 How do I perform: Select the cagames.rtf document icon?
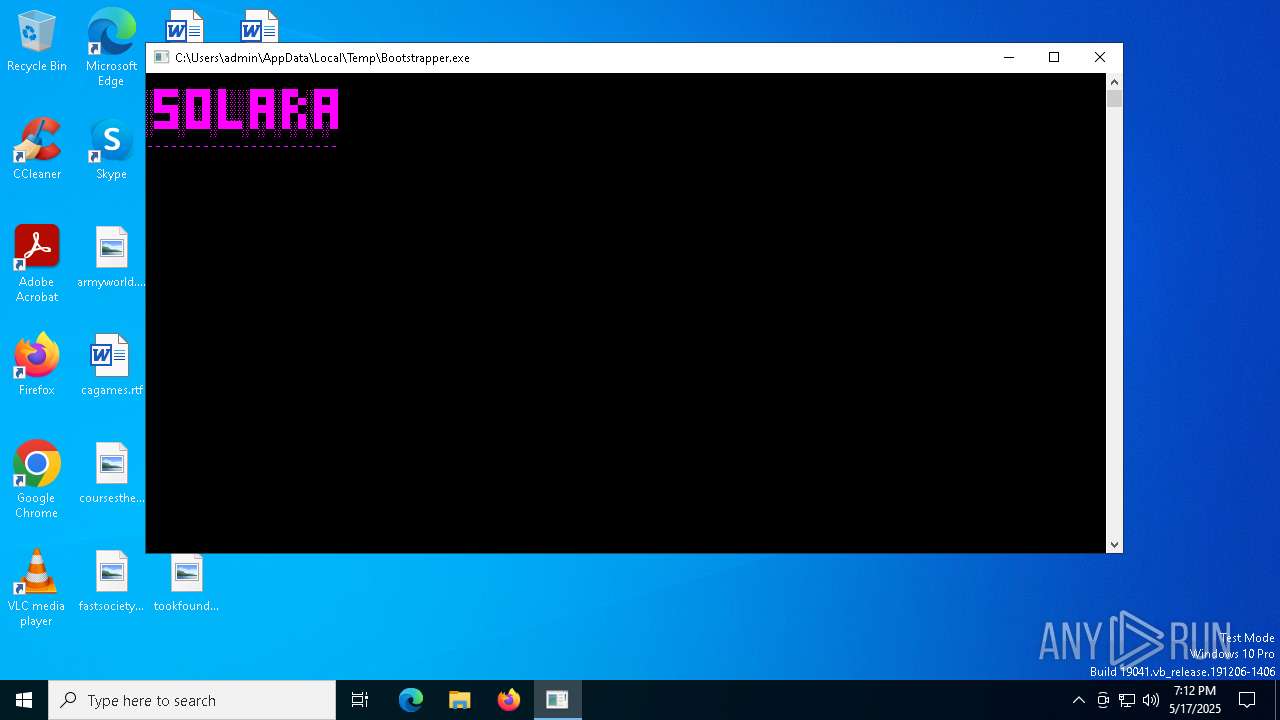click(x=111, y=365)
